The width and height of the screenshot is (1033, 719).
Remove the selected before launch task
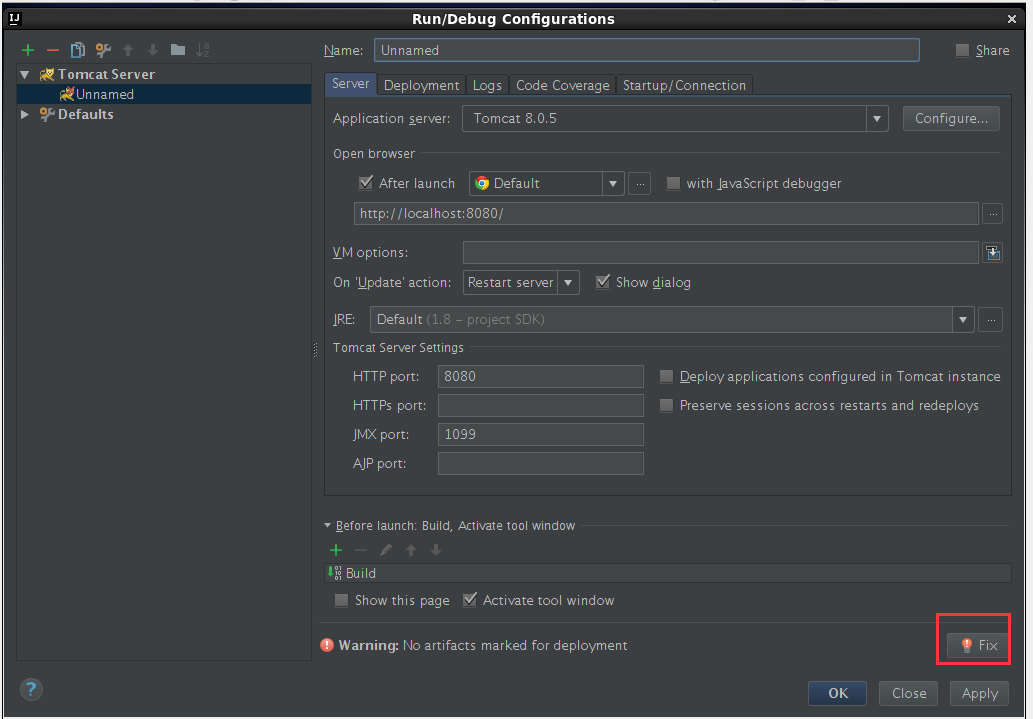point(361,550)
